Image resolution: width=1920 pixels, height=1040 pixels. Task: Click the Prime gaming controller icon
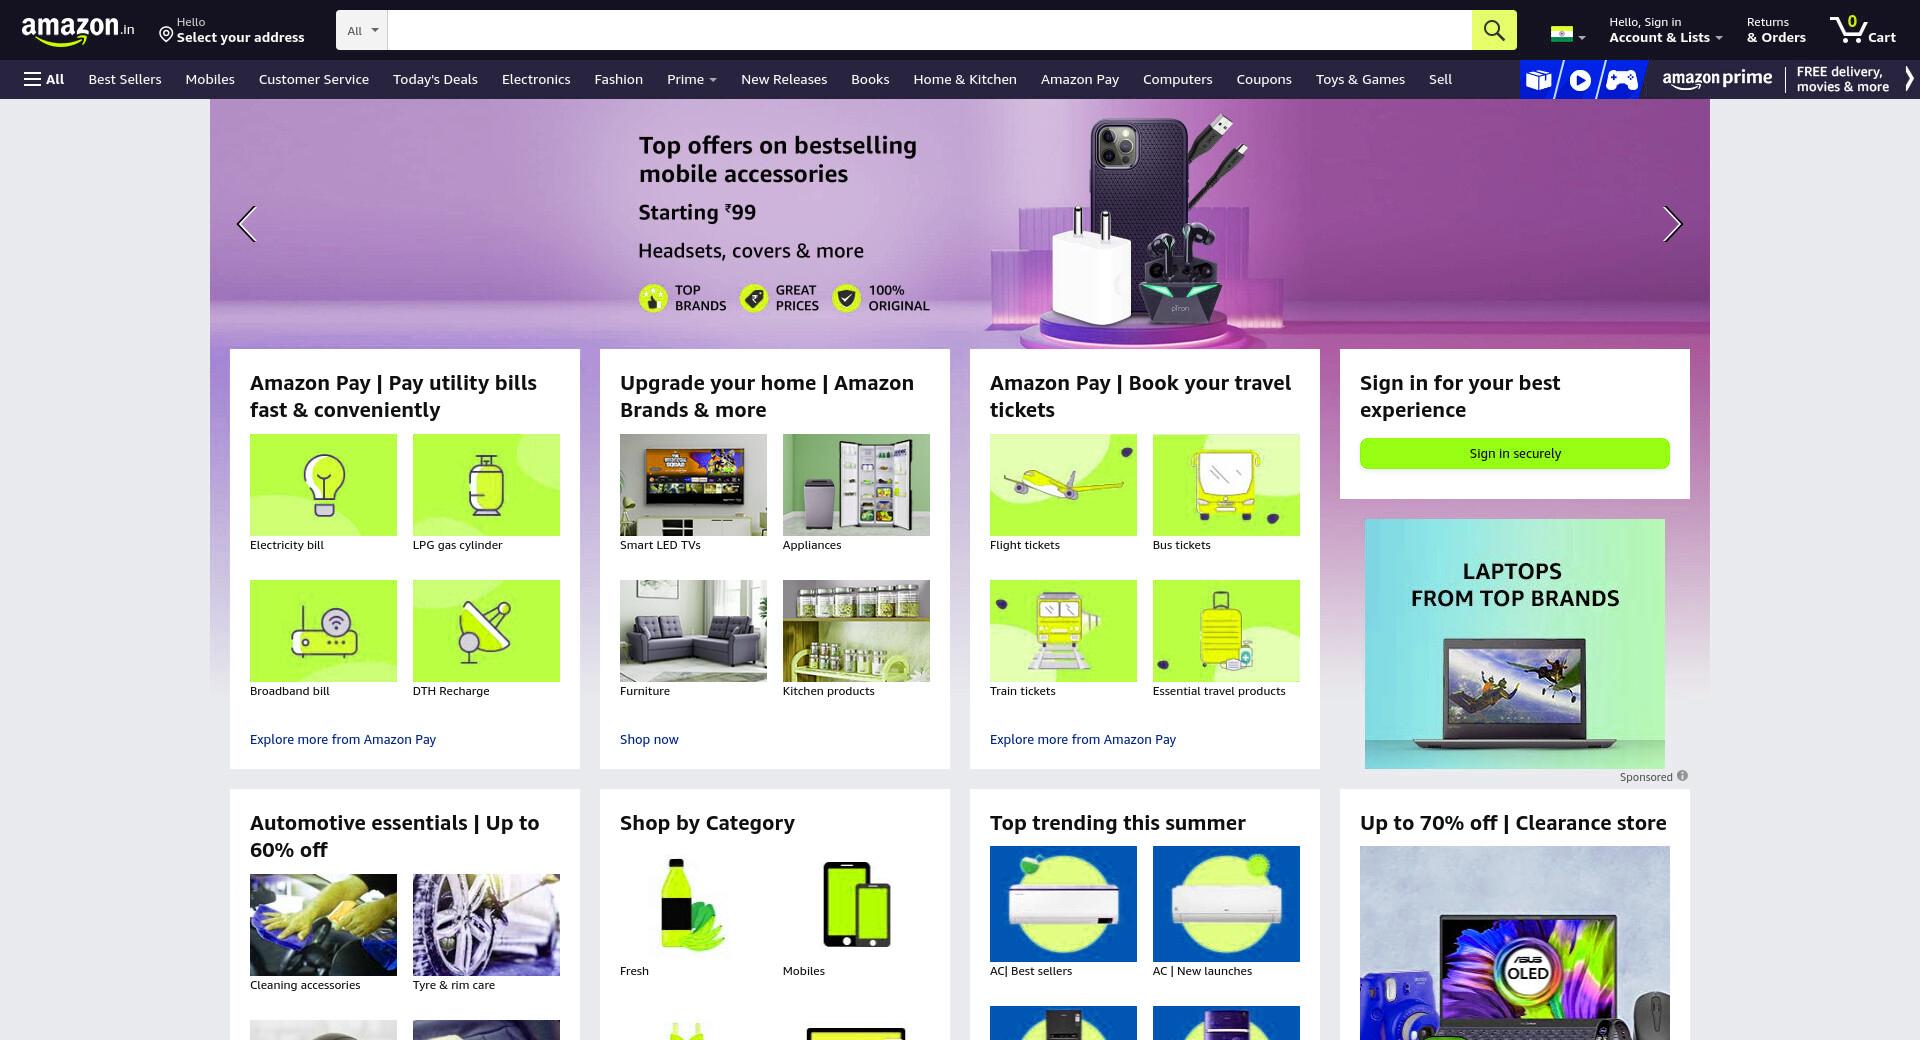point(1622,80)
